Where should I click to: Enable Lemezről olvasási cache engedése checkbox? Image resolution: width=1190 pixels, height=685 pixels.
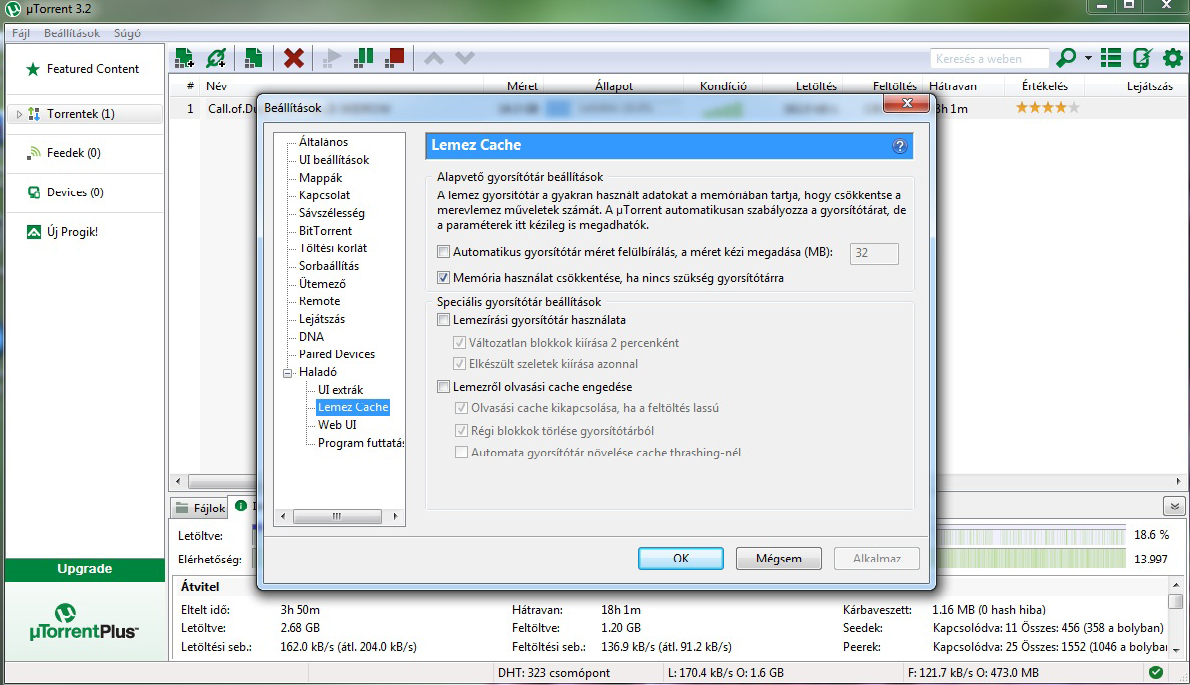(443, 386)
